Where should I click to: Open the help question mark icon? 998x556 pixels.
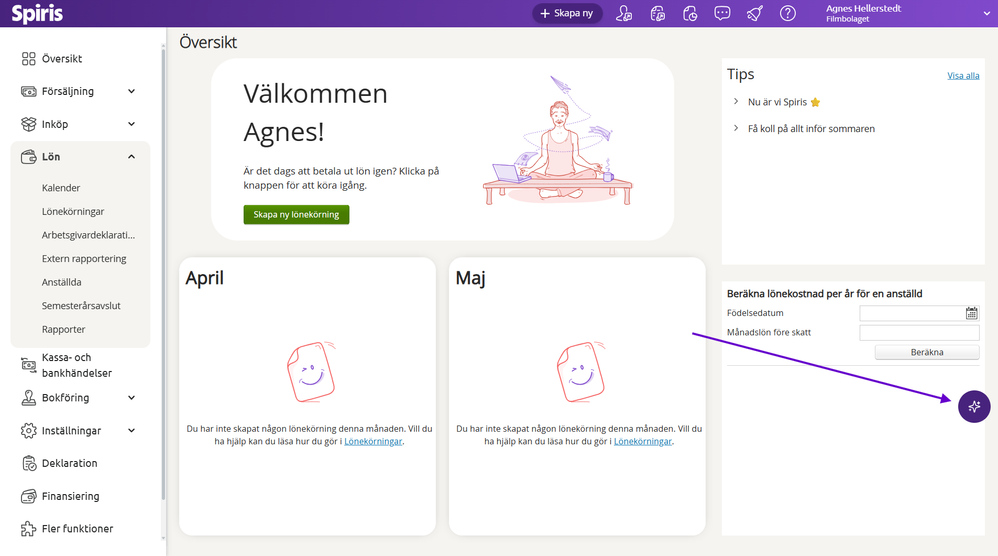click(788, 13)
